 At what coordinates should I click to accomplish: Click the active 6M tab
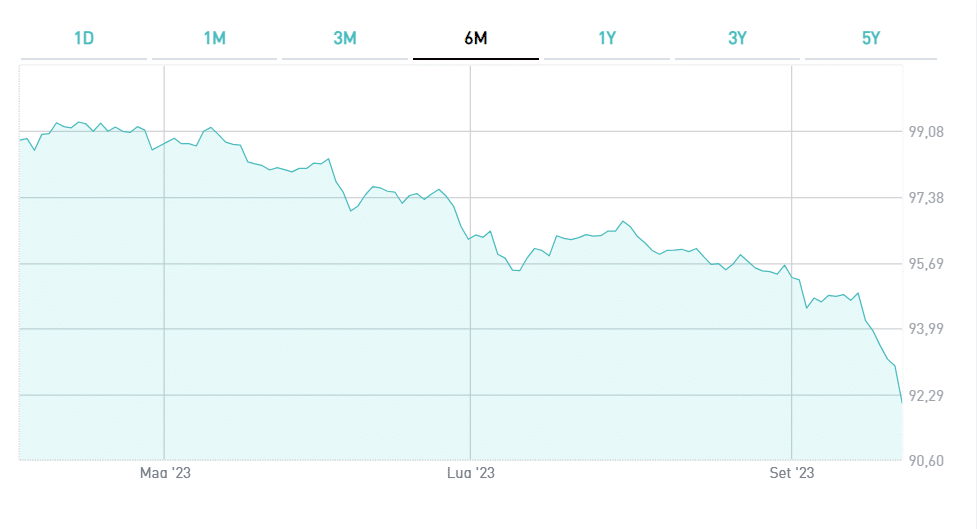click(476, 39)
